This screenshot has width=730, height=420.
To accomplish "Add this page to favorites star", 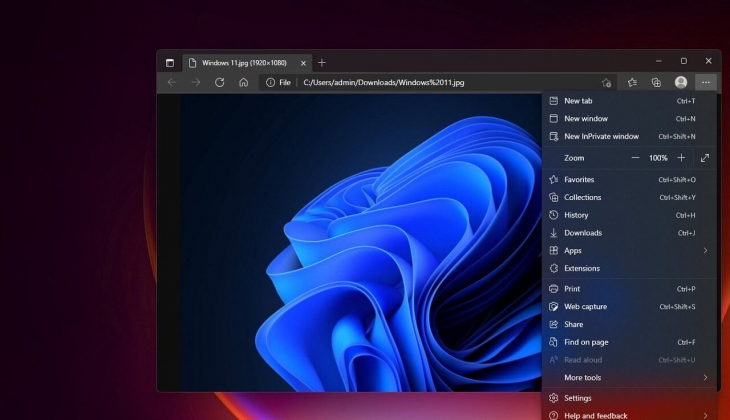I will point(606,83).
